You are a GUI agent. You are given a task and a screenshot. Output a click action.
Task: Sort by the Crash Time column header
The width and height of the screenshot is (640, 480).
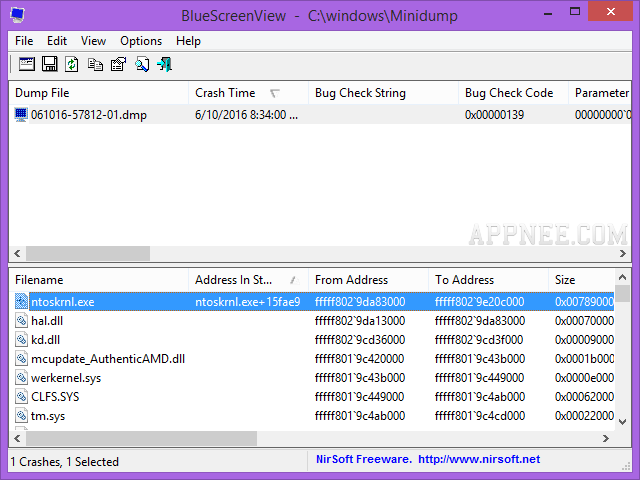[x=248, y=93]
